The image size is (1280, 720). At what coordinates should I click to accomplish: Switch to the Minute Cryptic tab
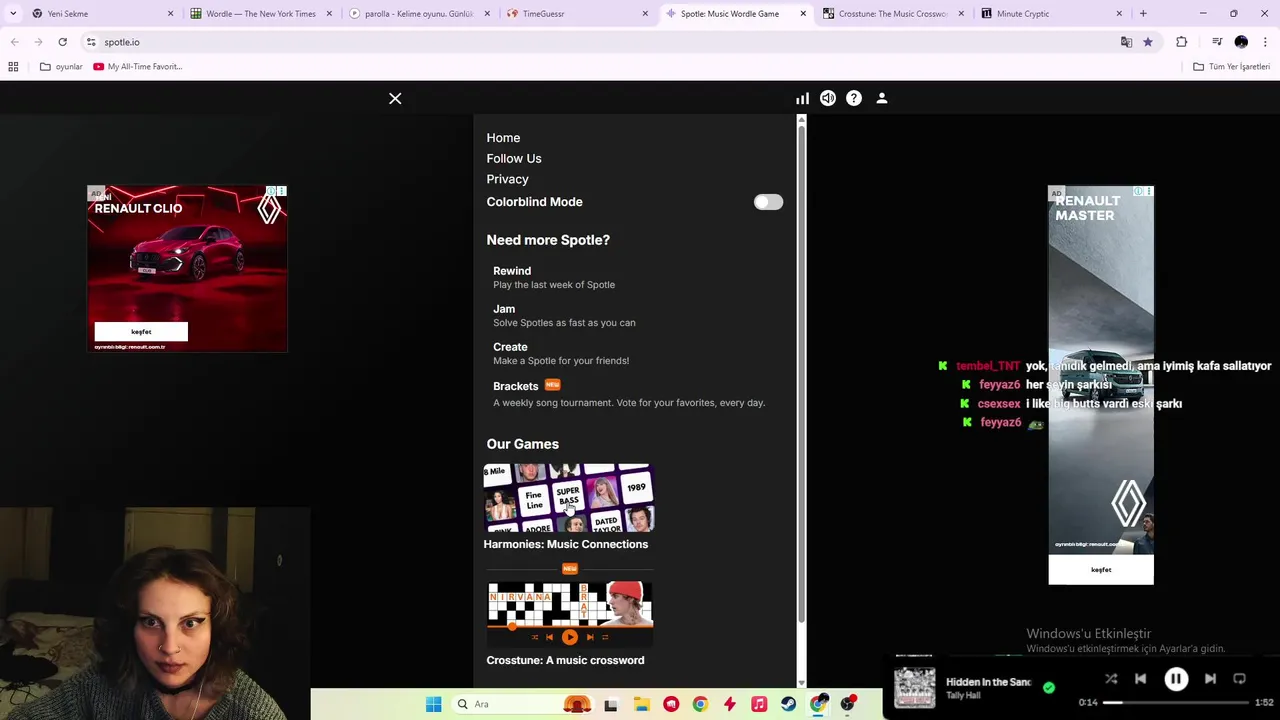click(x=1050, y=14)
